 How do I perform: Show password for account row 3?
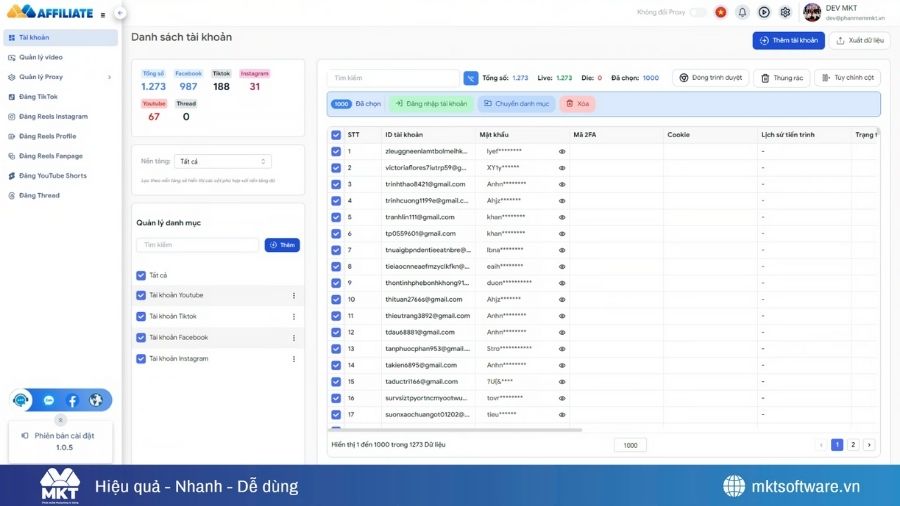[x=562, y=184]
